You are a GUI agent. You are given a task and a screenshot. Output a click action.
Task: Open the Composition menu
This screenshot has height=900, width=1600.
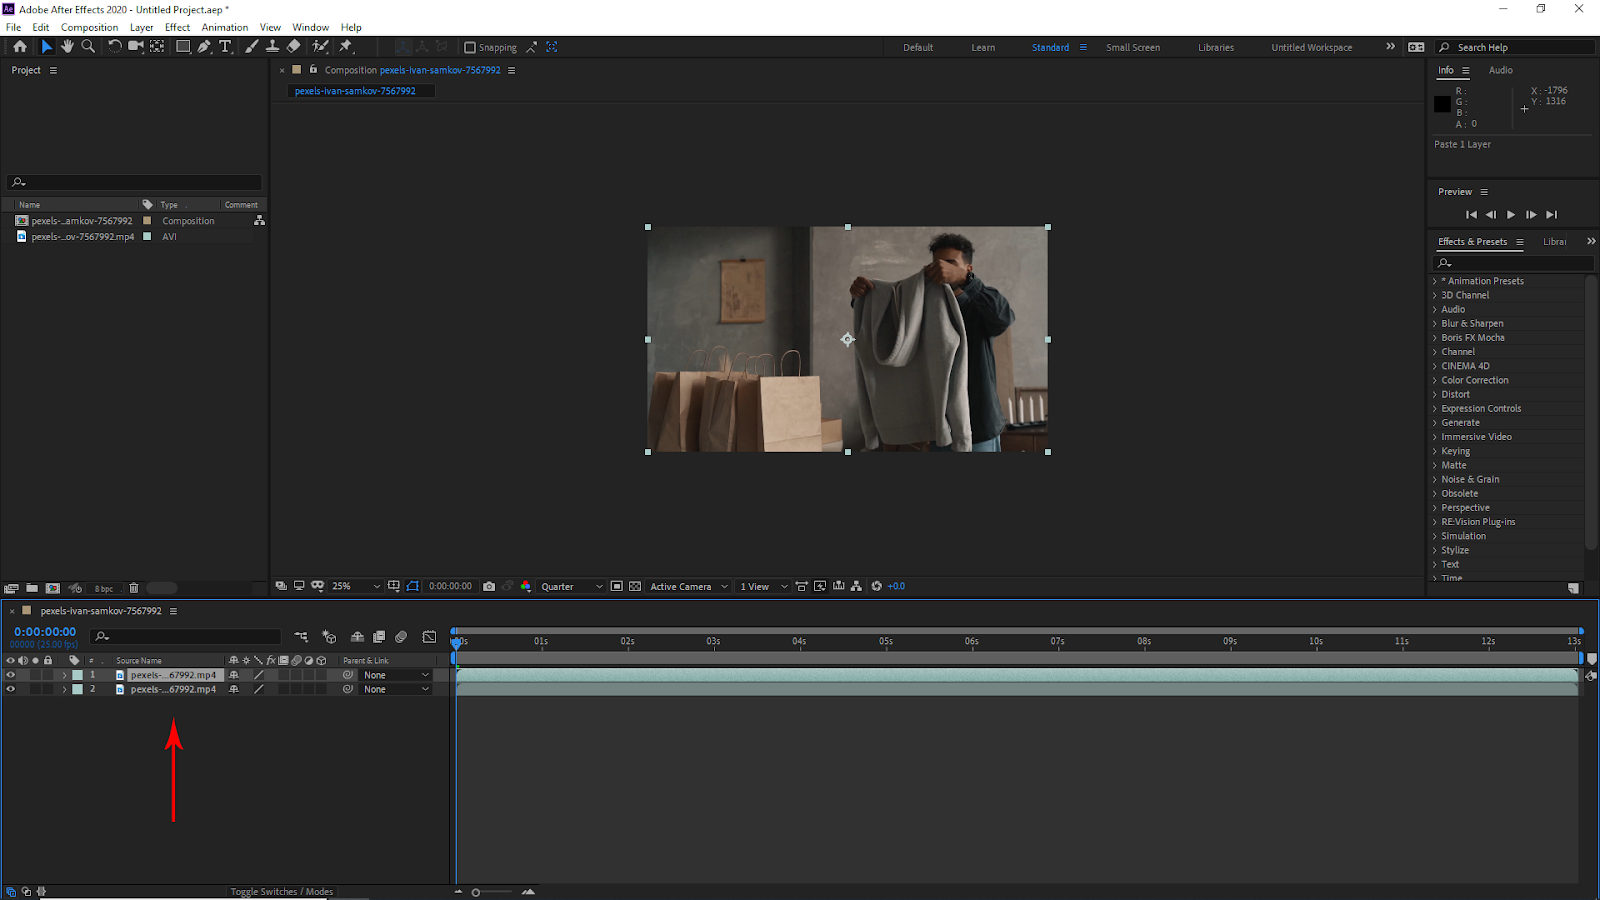coord(89,27)
